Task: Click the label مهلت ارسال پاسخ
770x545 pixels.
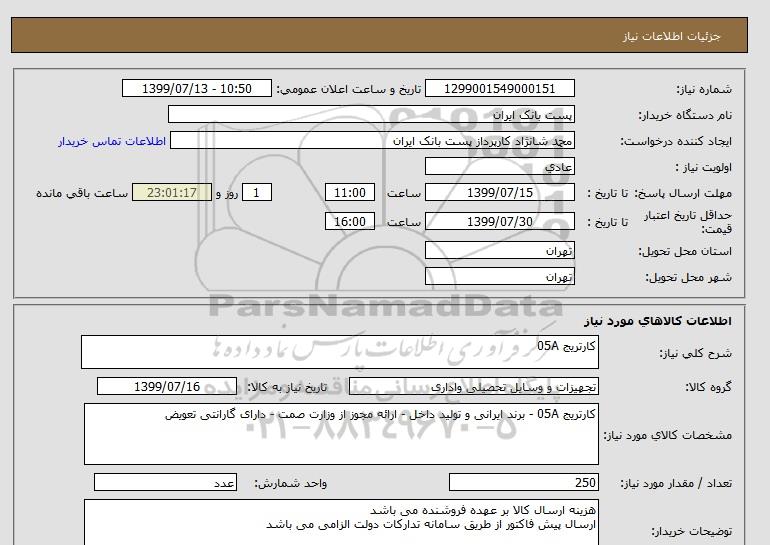Action: coord(684,193)
